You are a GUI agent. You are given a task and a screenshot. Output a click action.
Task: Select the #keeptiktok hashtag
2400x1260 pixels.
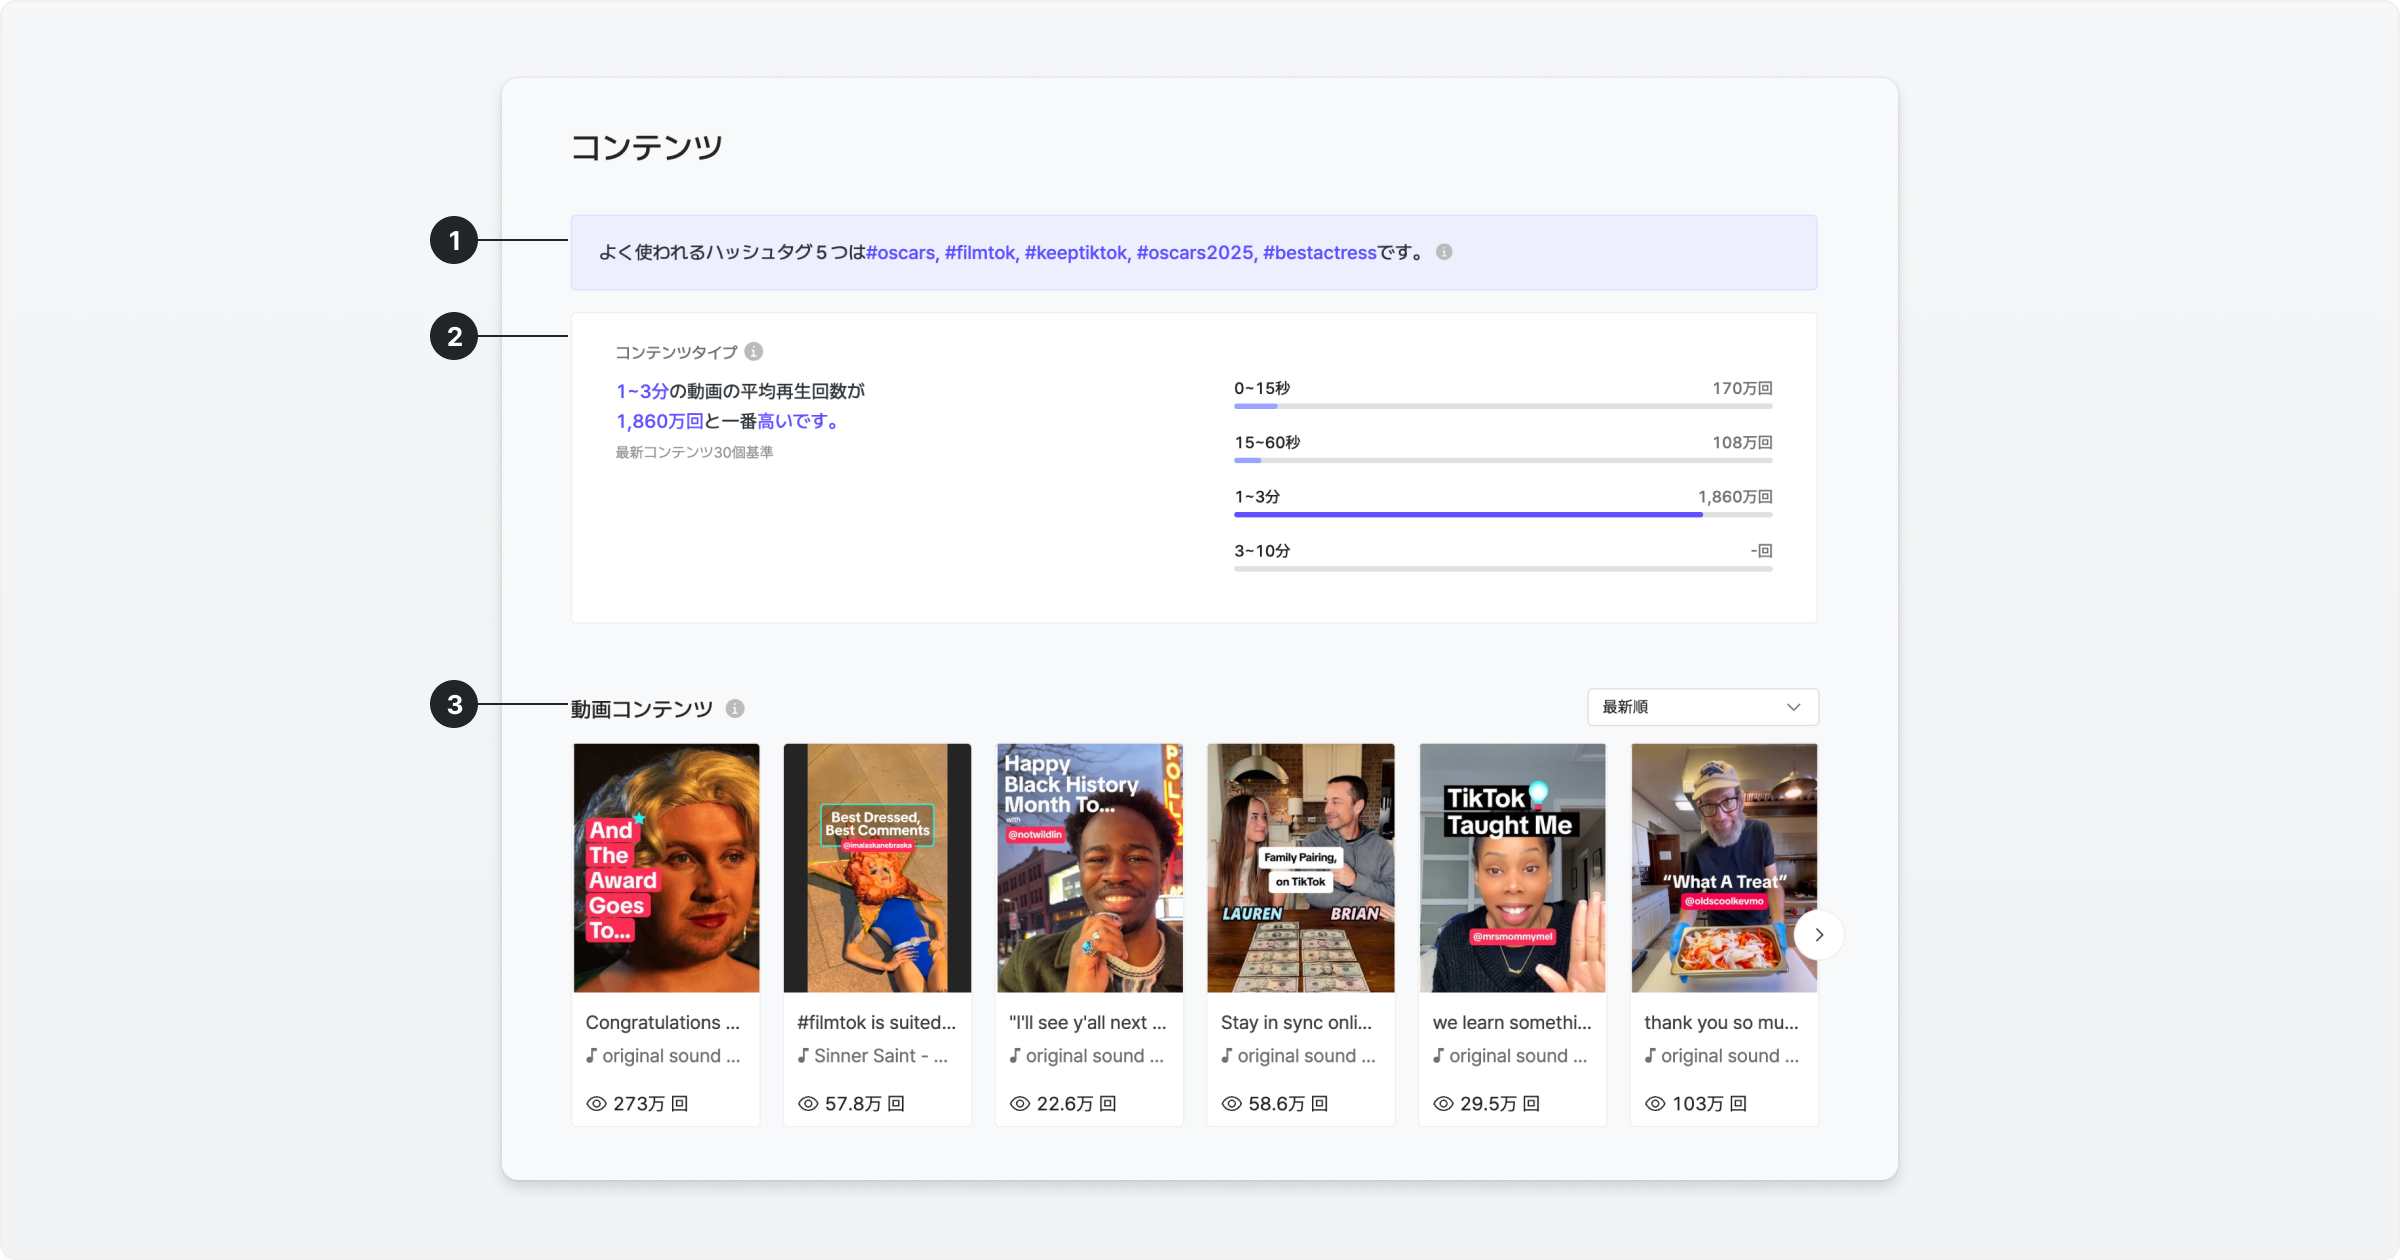click(1075, 253)
